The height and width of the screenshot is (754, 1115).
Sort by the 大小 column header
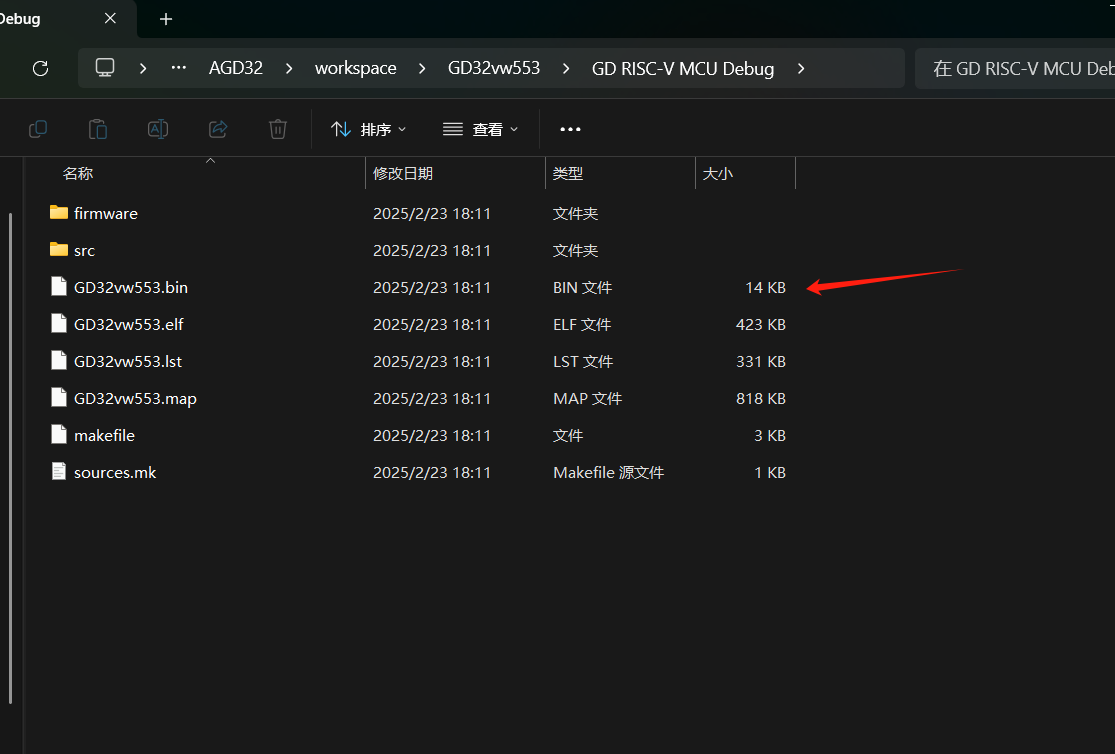pyautogui.click(x=717, y=173)
